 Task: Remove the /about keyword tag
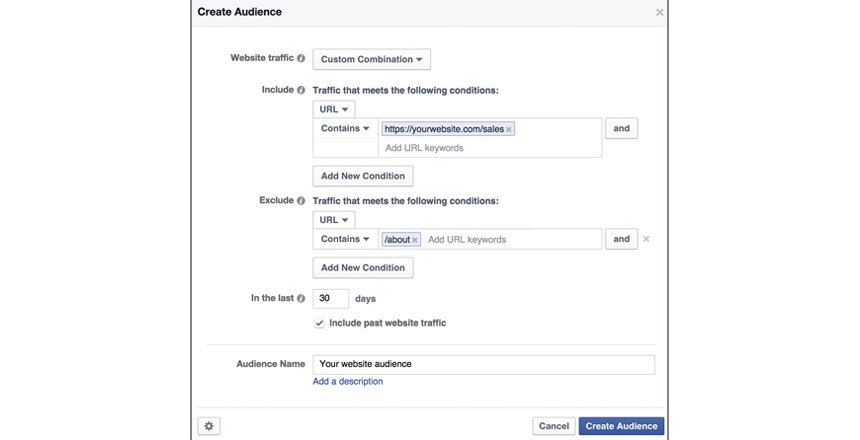[x=415, y=240]
